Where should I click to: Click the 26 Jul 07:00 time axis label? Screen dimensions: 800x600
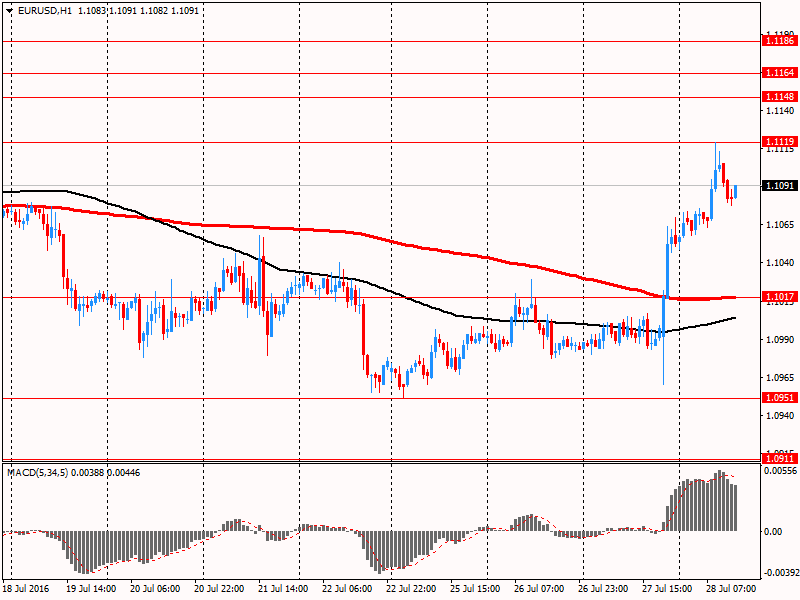539,589
